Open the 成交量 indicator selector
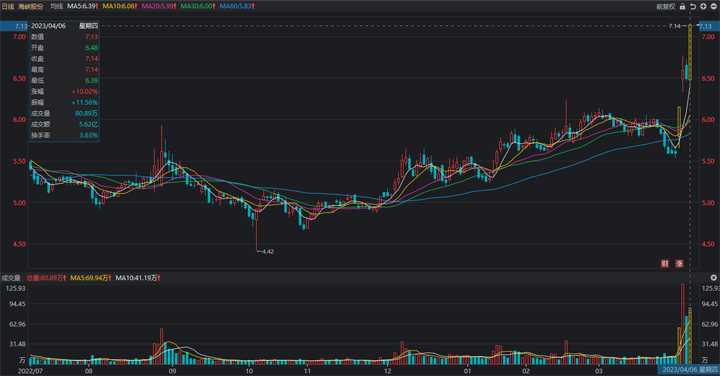 pos(11,278)
